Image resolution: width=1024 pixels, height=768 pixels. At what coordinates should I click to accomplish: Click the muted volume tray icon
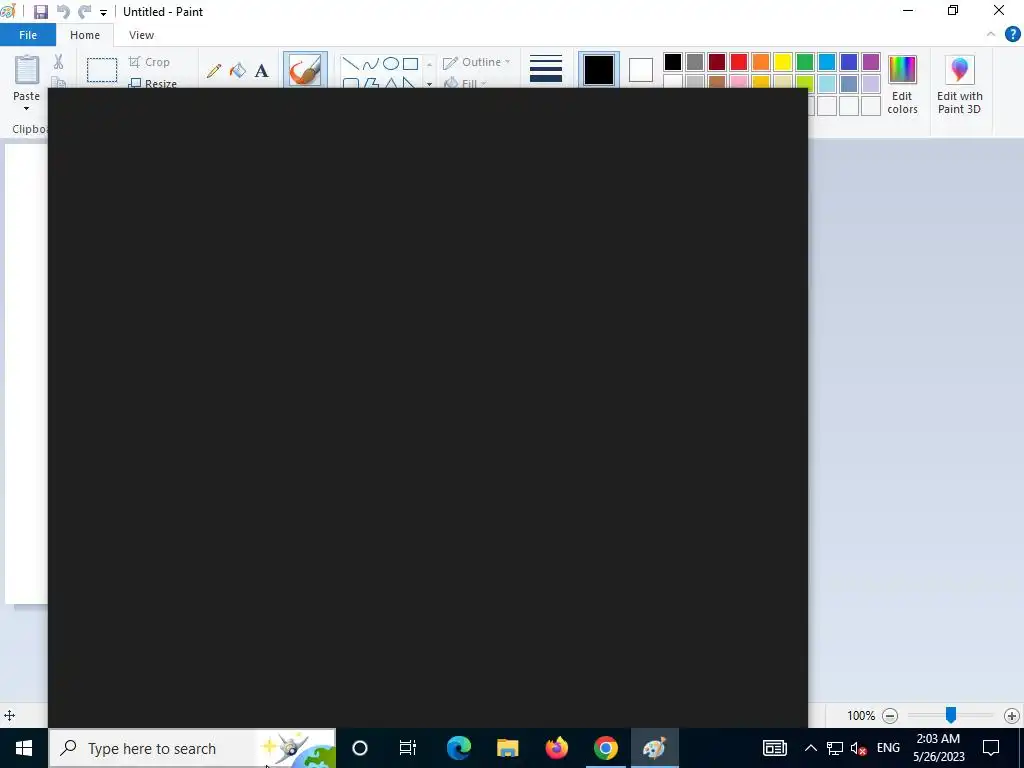(859, 748)
